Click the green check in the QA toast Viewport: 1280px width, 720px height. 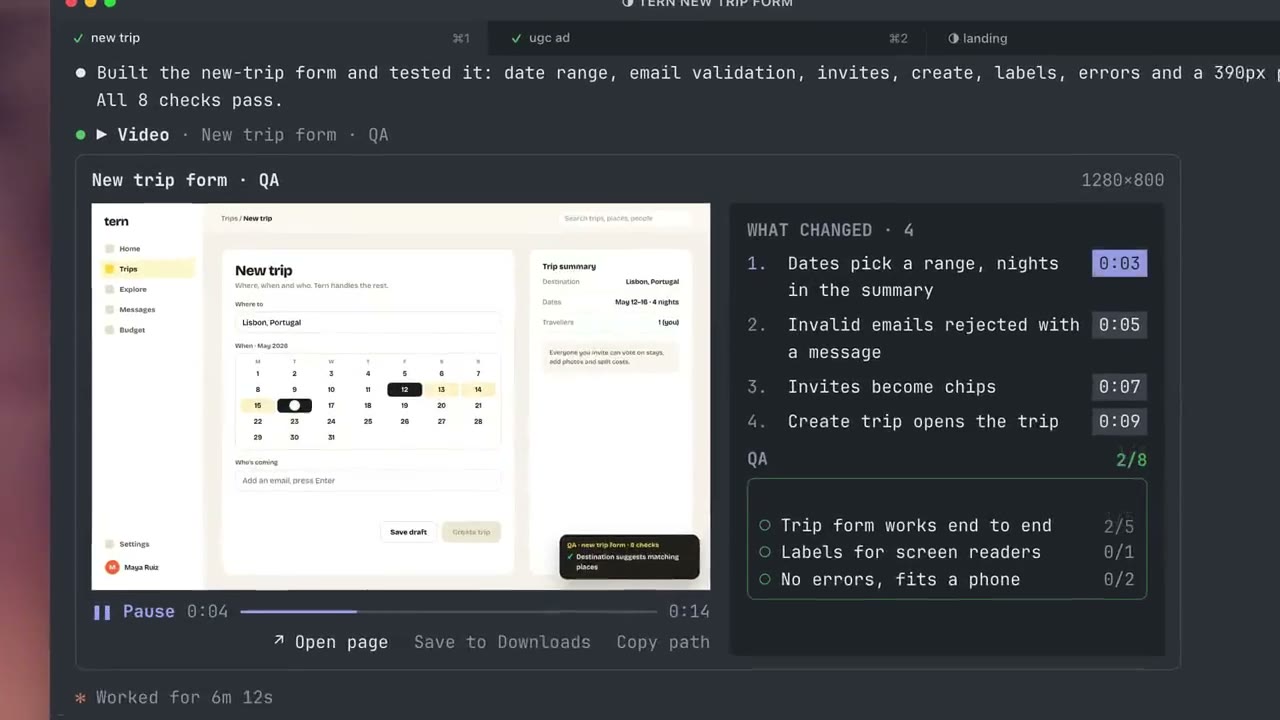(570, 557)
